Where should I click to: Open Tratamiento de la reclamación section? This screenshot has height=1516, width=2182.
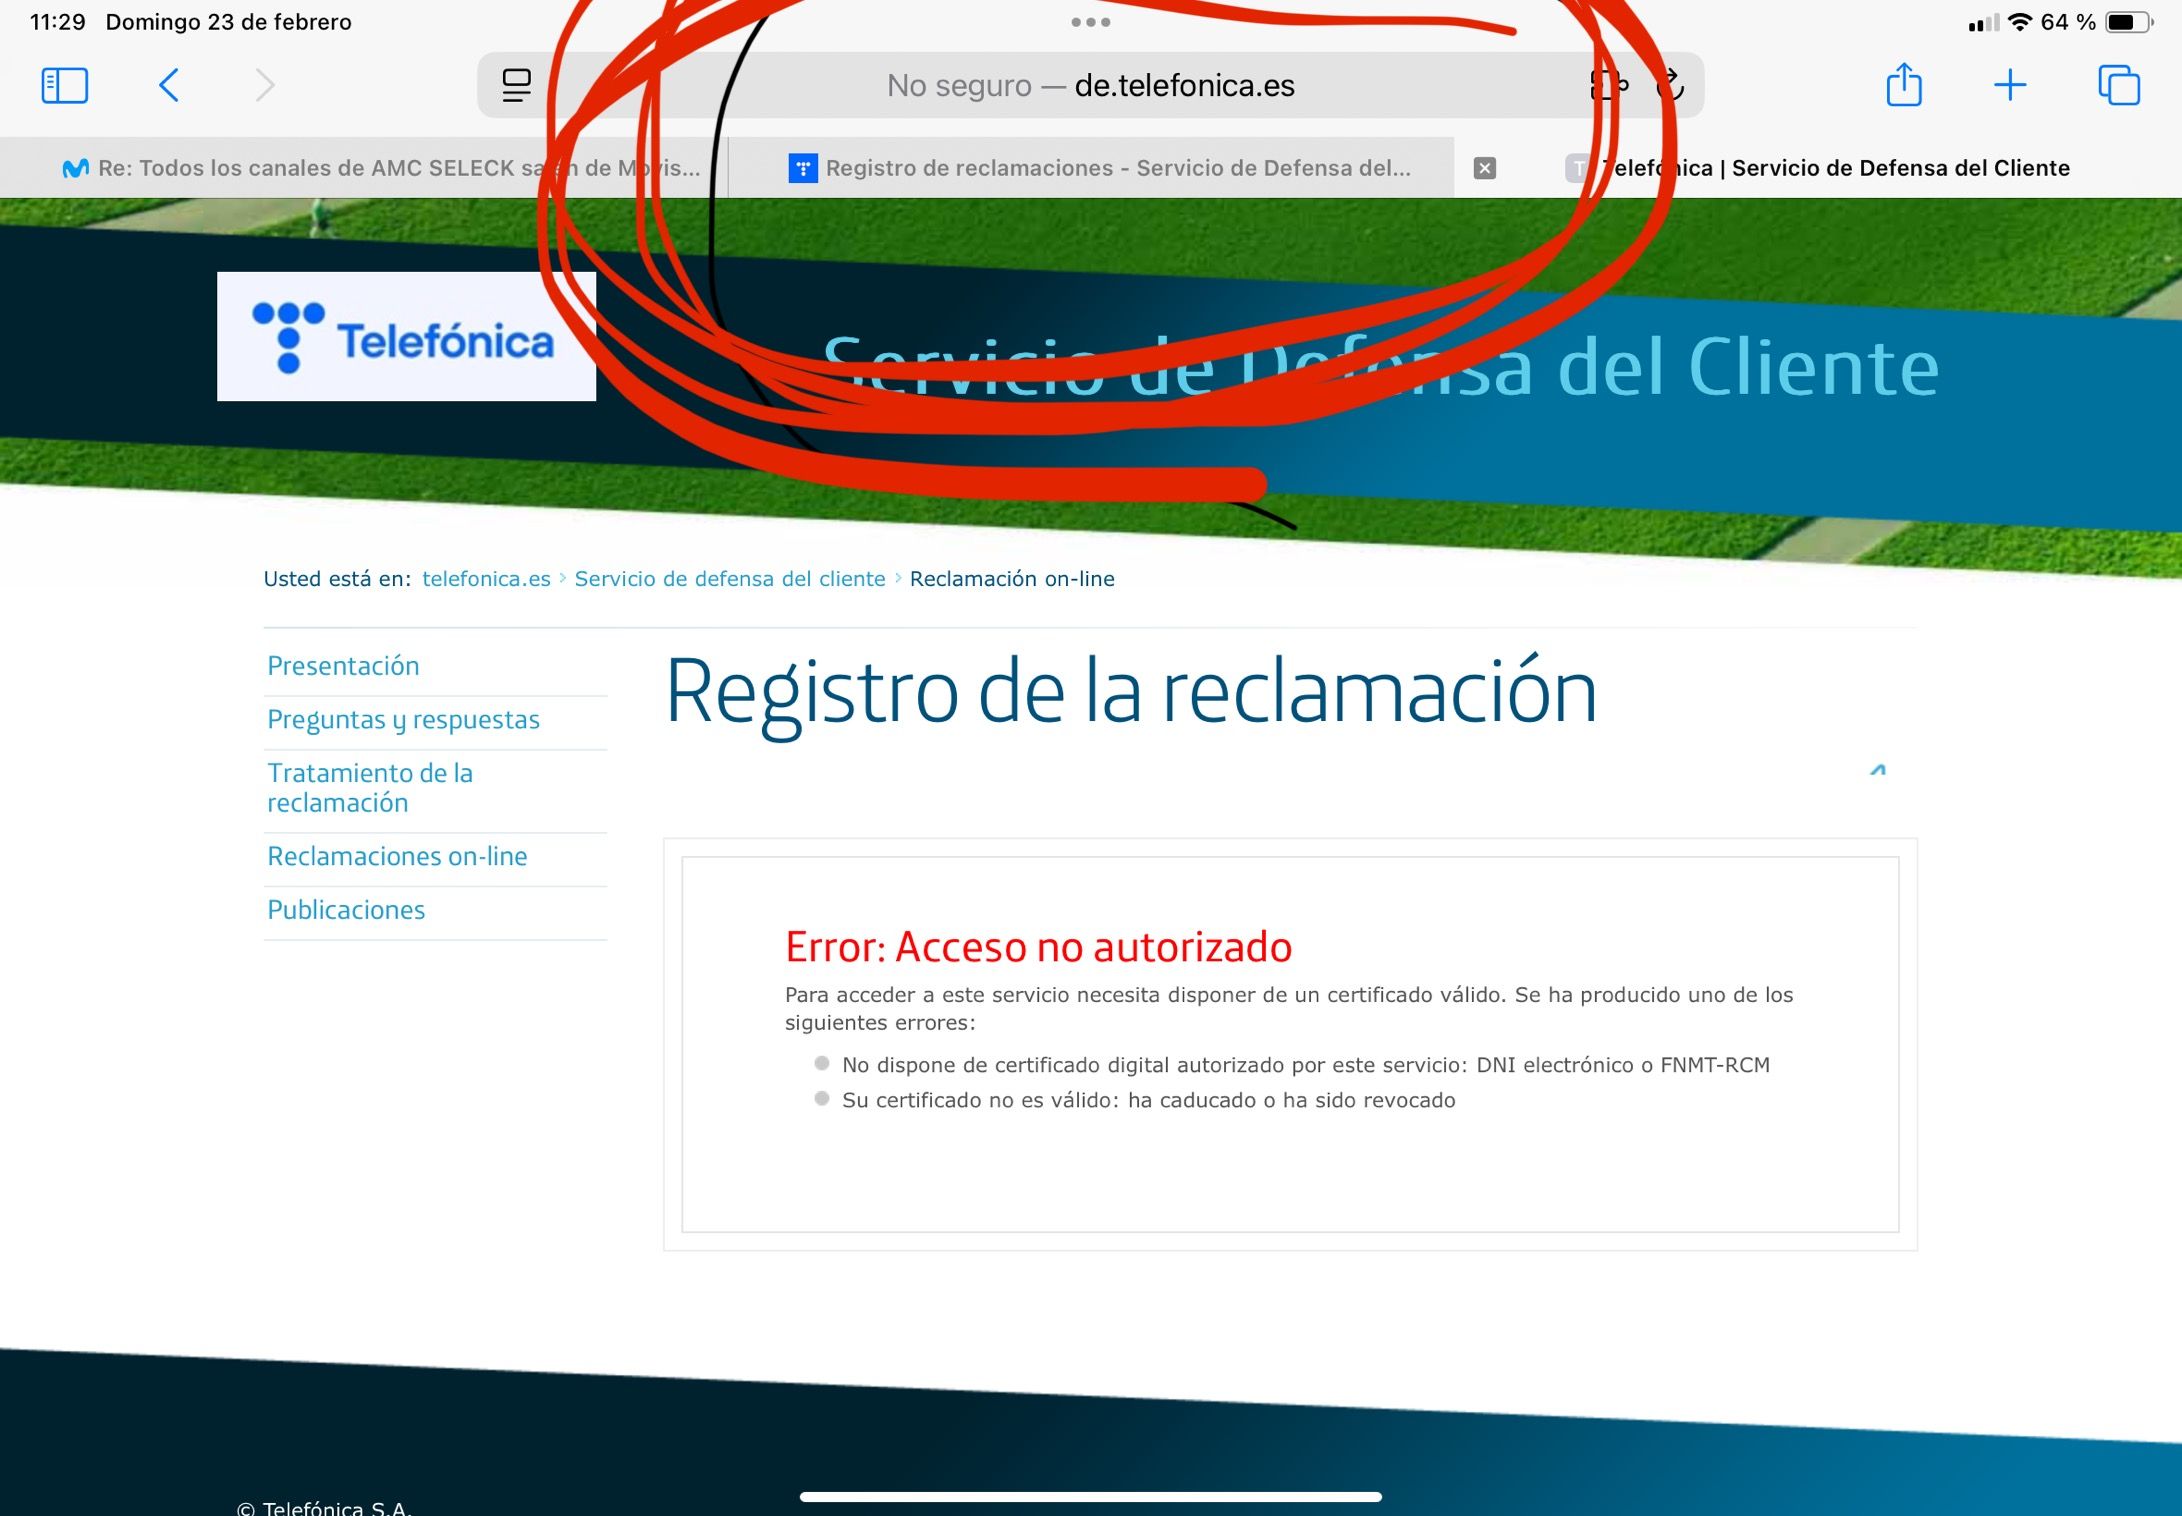tap(370, 788)
